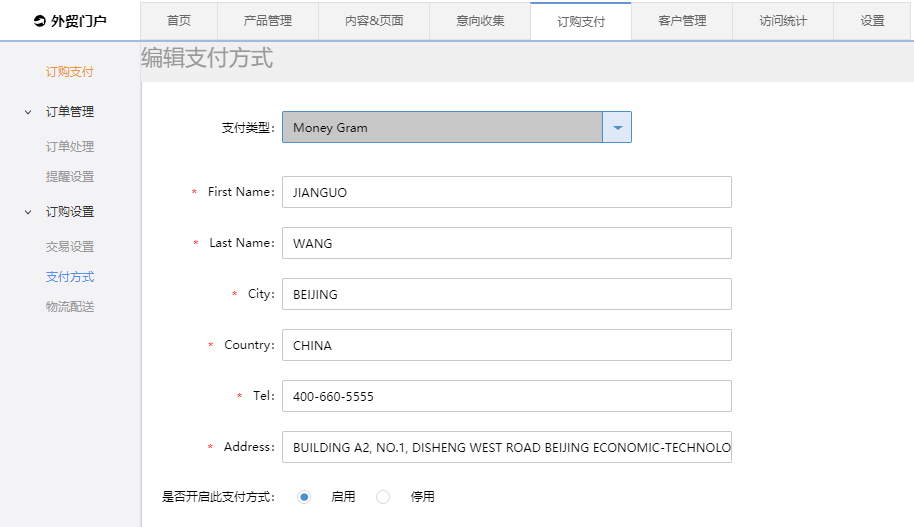
Task: Click the Address input field
Action: [506, 447]
